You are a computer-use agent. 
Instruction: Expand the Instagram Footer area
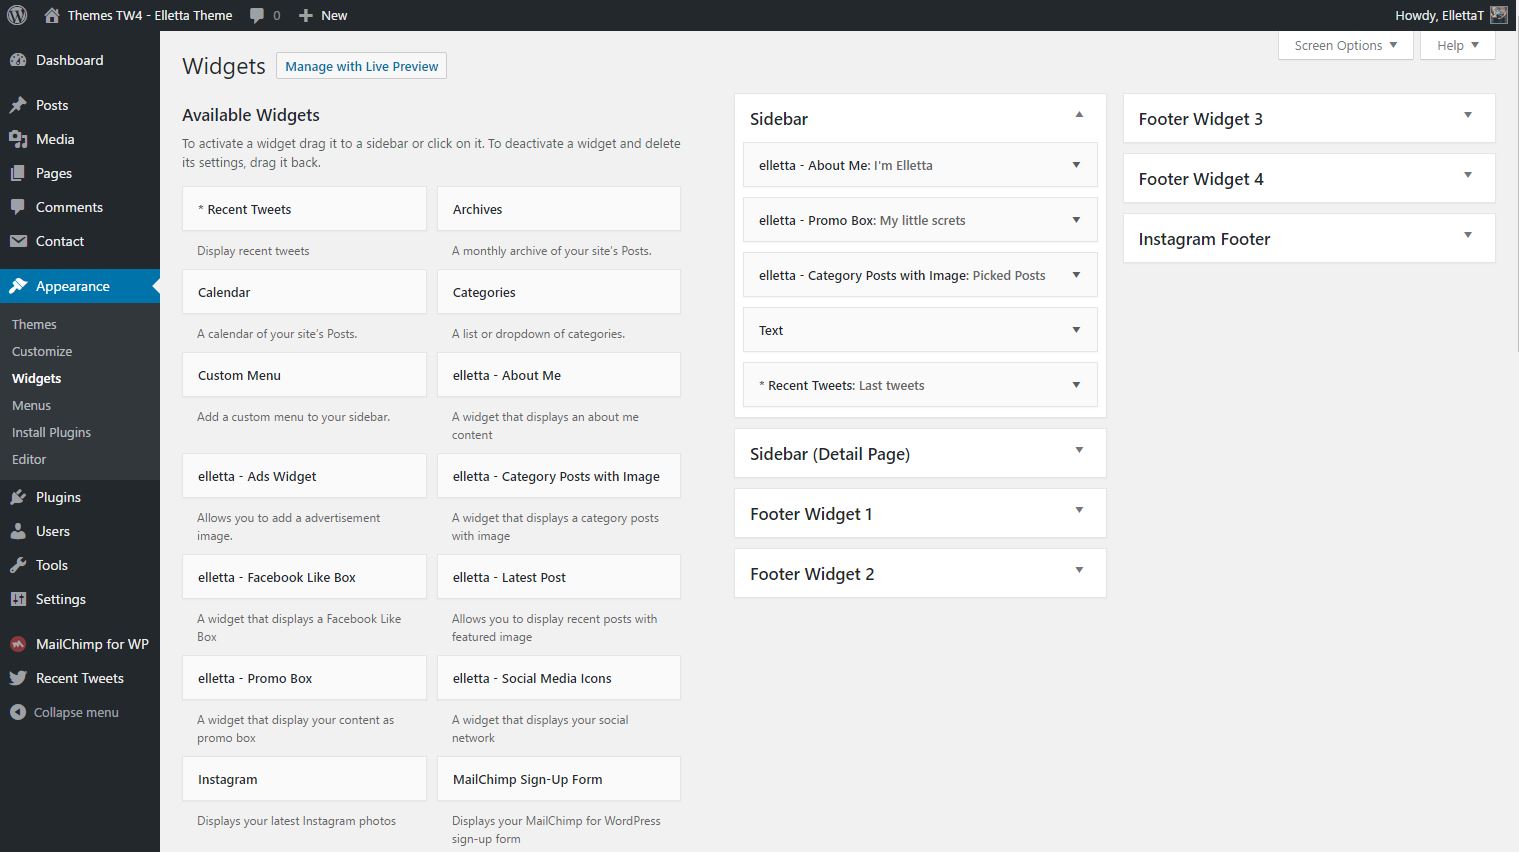1468,235
